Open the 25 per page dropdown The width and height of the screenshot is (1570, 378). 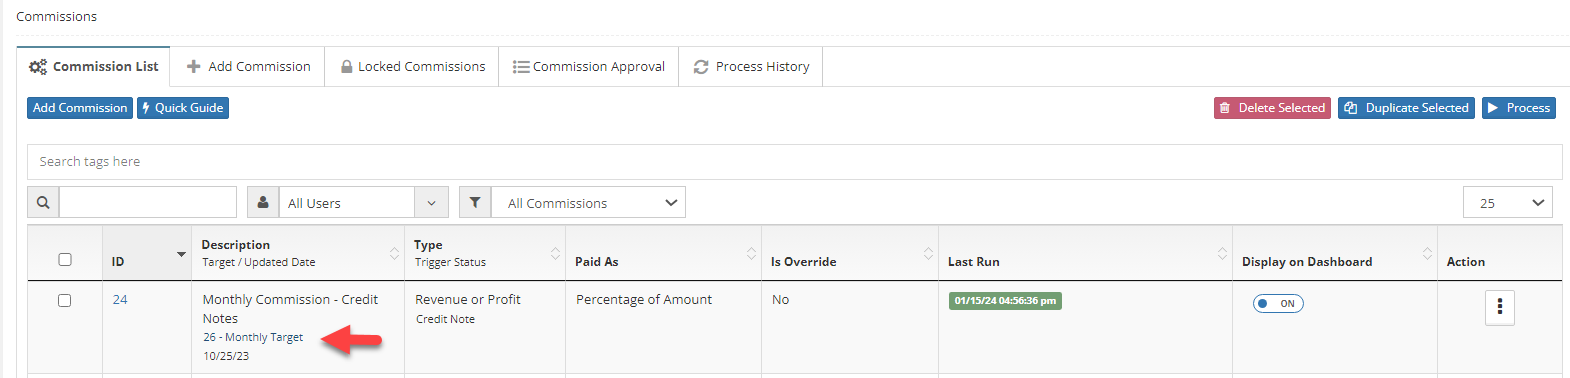click(x=1508, y=202)
